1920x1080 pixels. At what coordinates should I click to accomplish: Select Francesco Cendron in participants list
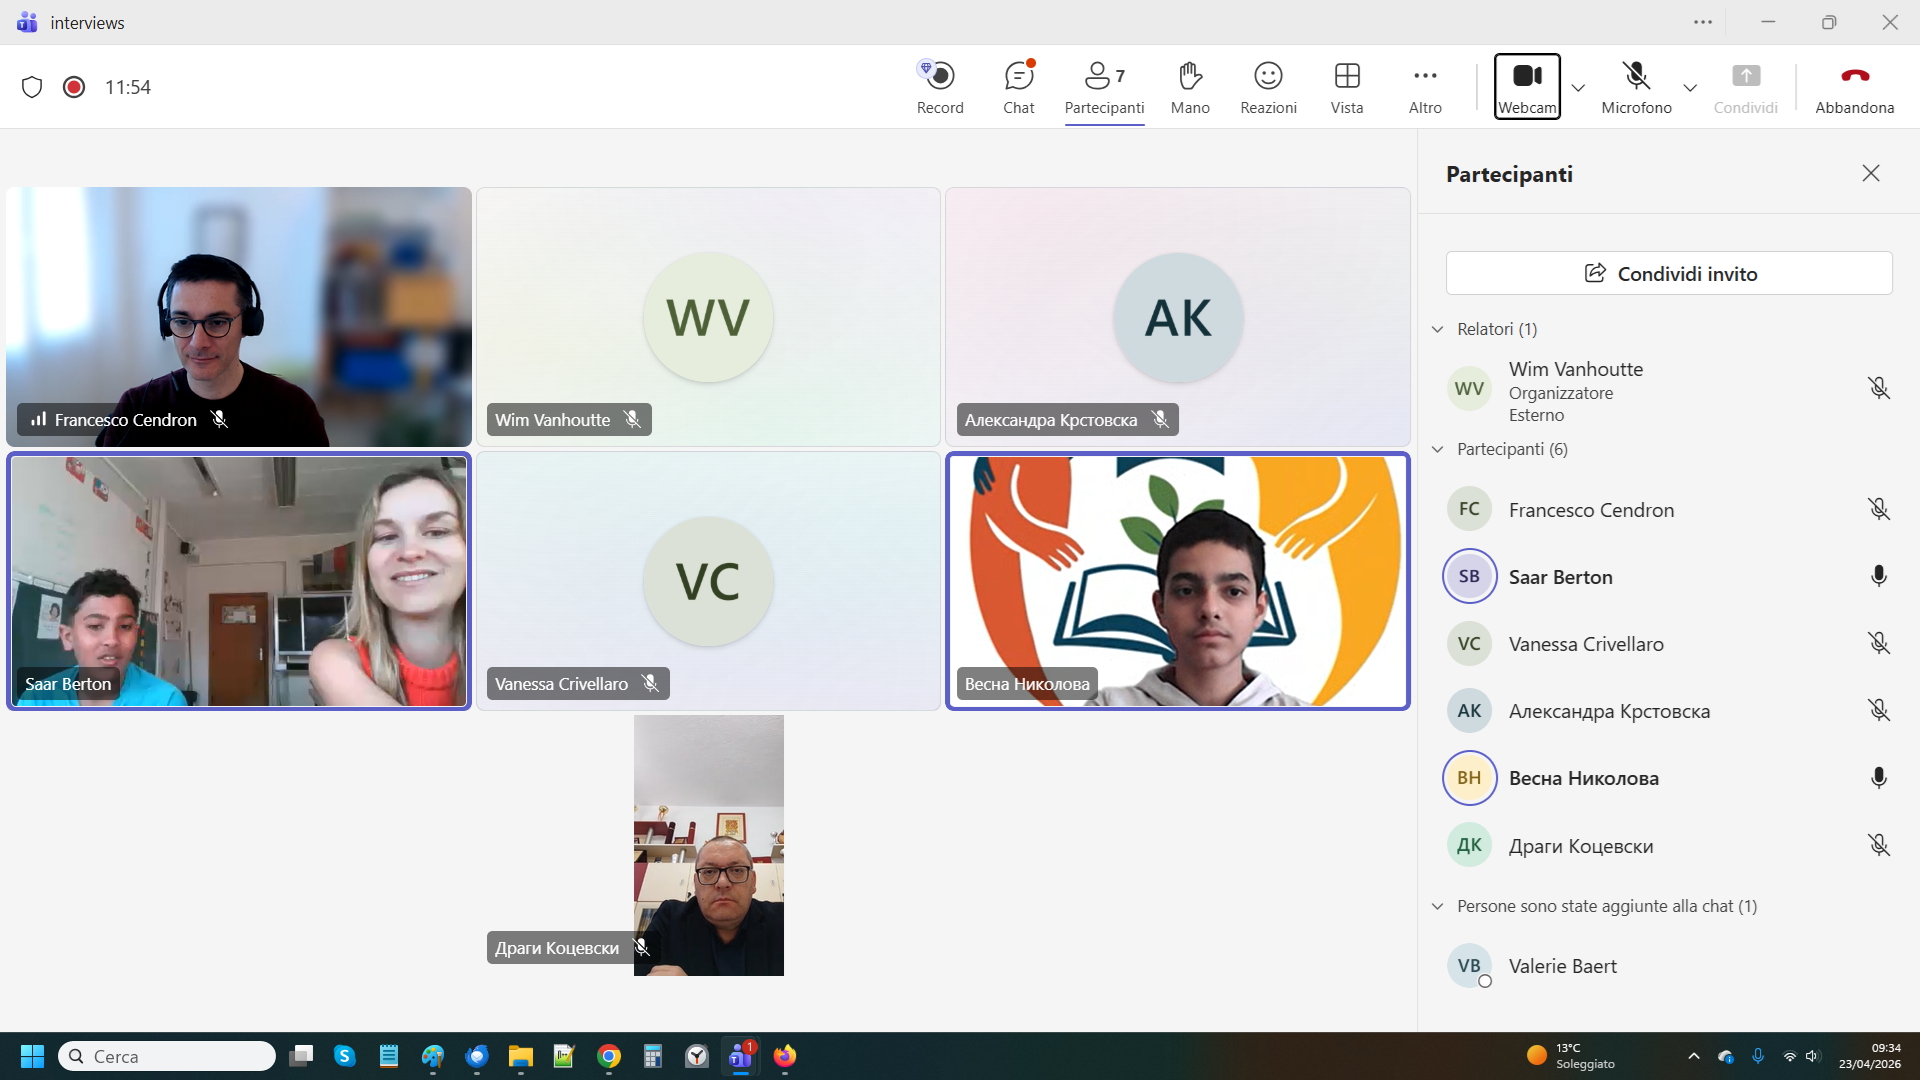1668,509
